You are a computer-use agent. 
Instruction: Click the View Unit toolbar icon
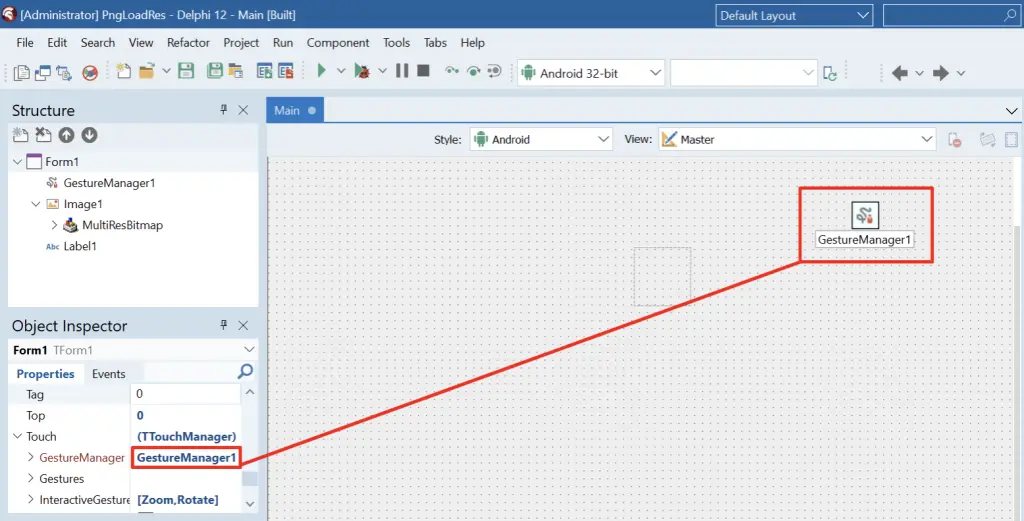[x=22, y=72]
